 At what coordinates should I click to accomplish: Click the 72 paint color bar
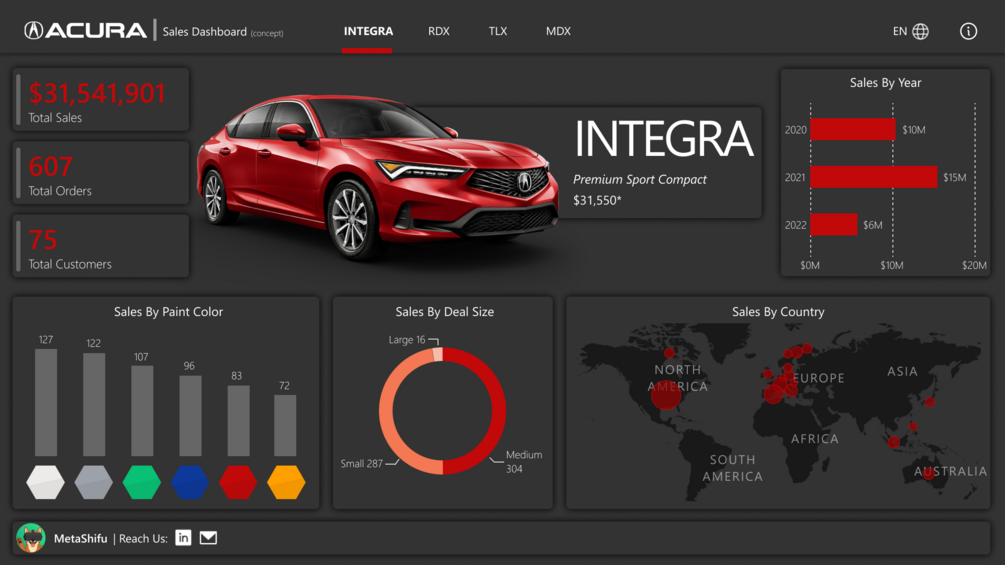[x=285, y=425]
